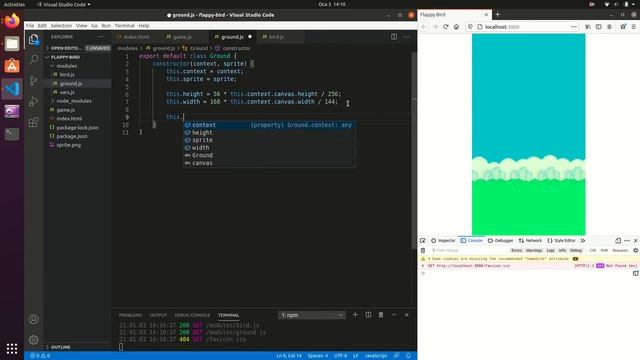Open the Extensions view
640x360 pixels.
[x=33, y=122]
